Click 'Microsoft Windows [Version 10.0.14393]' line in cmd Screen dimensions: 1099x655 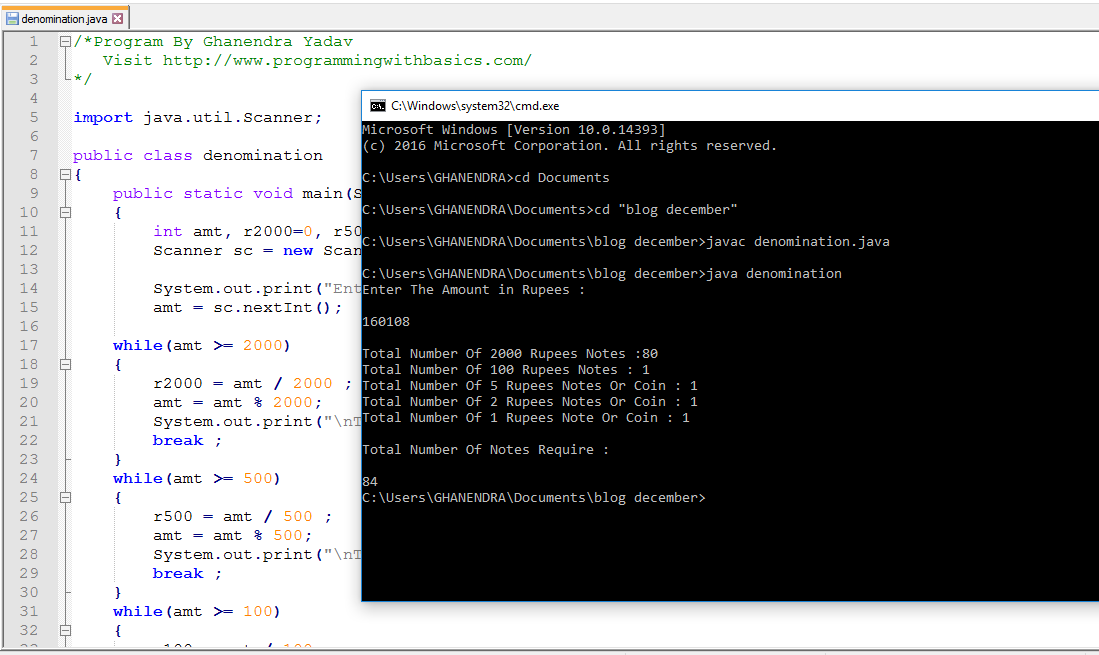(514, 130)
